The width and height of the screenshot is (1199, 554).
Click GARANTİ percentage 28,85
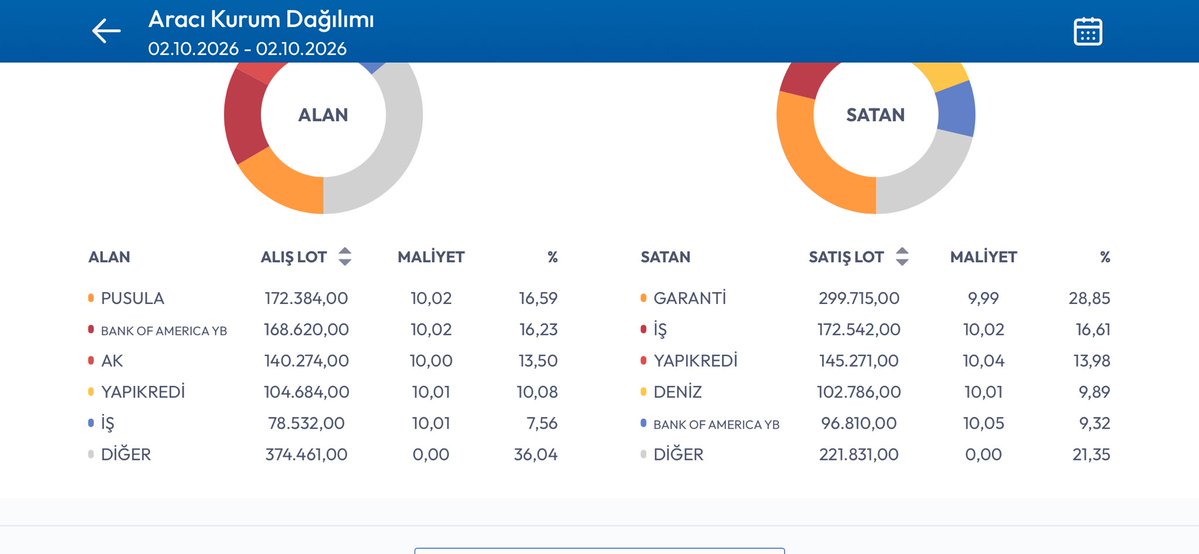1090,298
